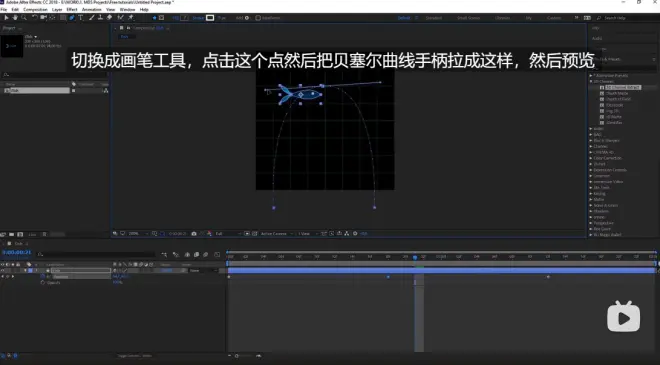Viewport: 660px width, 365px height.
Task: Click the fish layer label color square
Action: point(30,270)
